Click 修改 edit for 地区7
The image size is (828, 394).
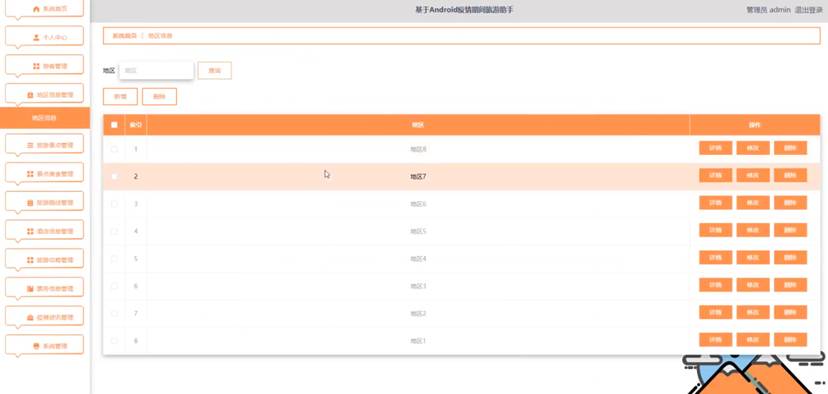click(x=753, y=175)
